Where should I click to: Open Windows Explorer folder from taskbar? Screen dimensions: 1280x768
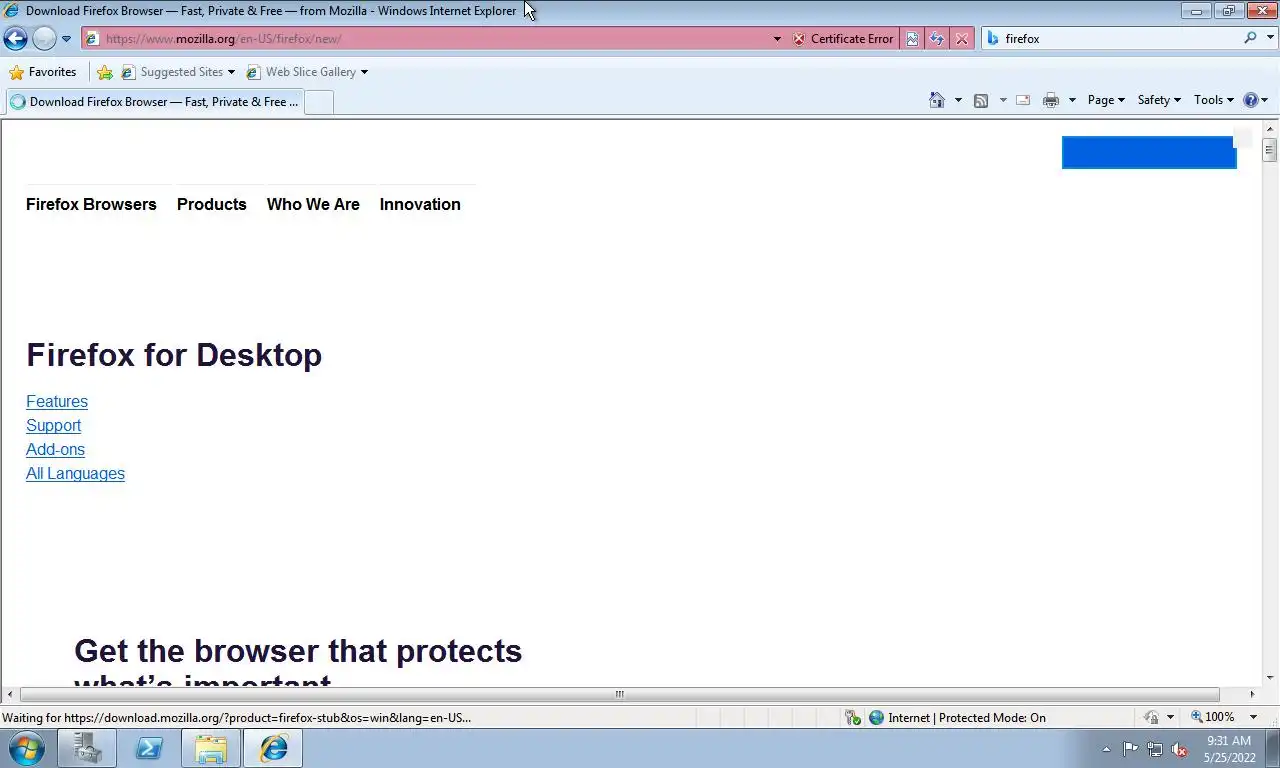coord(211,748)
